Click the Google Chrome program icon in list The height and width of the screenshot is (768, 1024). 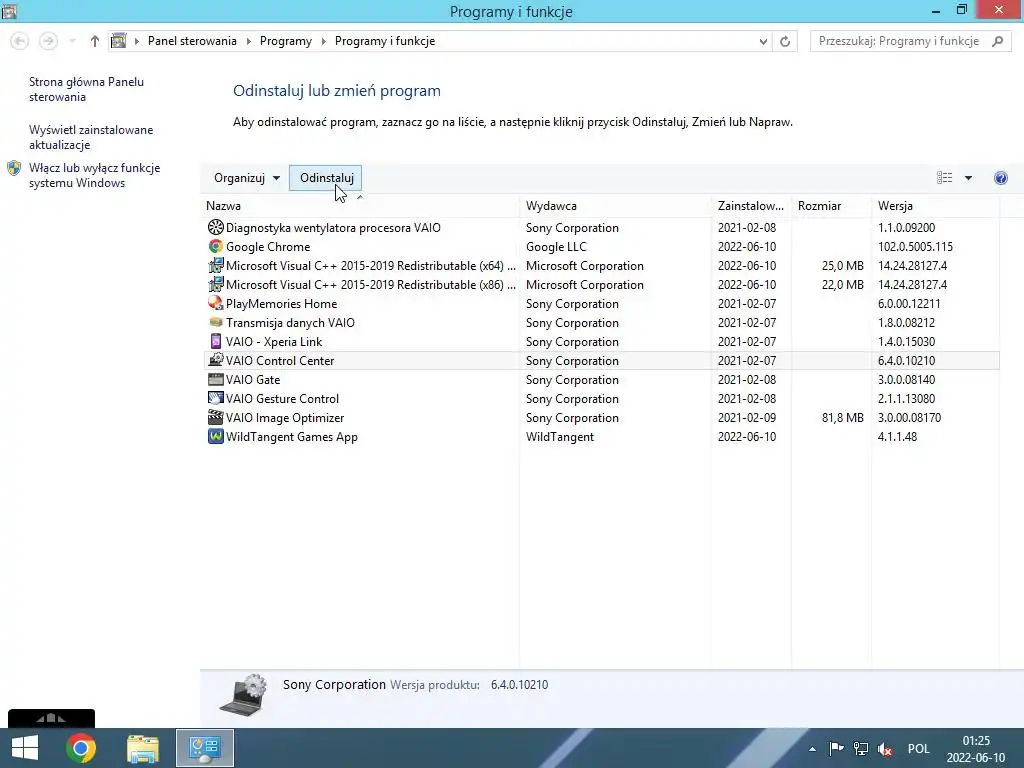click(216, 246)
